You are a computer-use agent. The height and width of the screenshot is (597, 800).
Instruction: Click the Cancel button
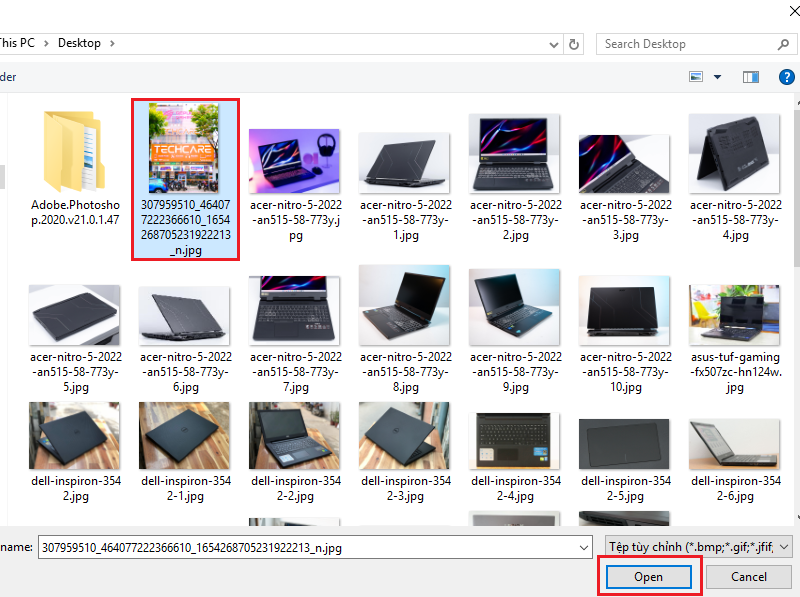(x=748, y=577)
